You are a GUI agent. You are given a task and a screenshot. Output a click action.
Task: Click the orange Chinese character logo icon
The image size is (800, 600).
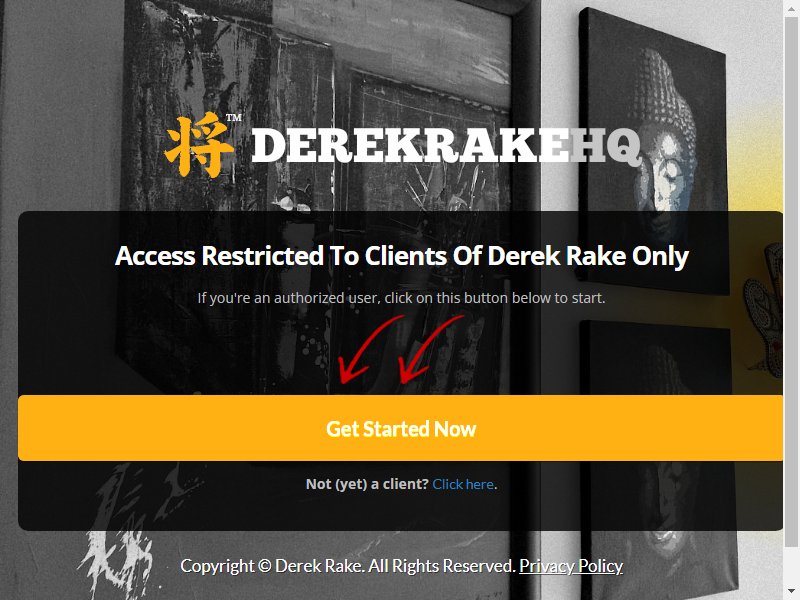click(x=198, y=145)
